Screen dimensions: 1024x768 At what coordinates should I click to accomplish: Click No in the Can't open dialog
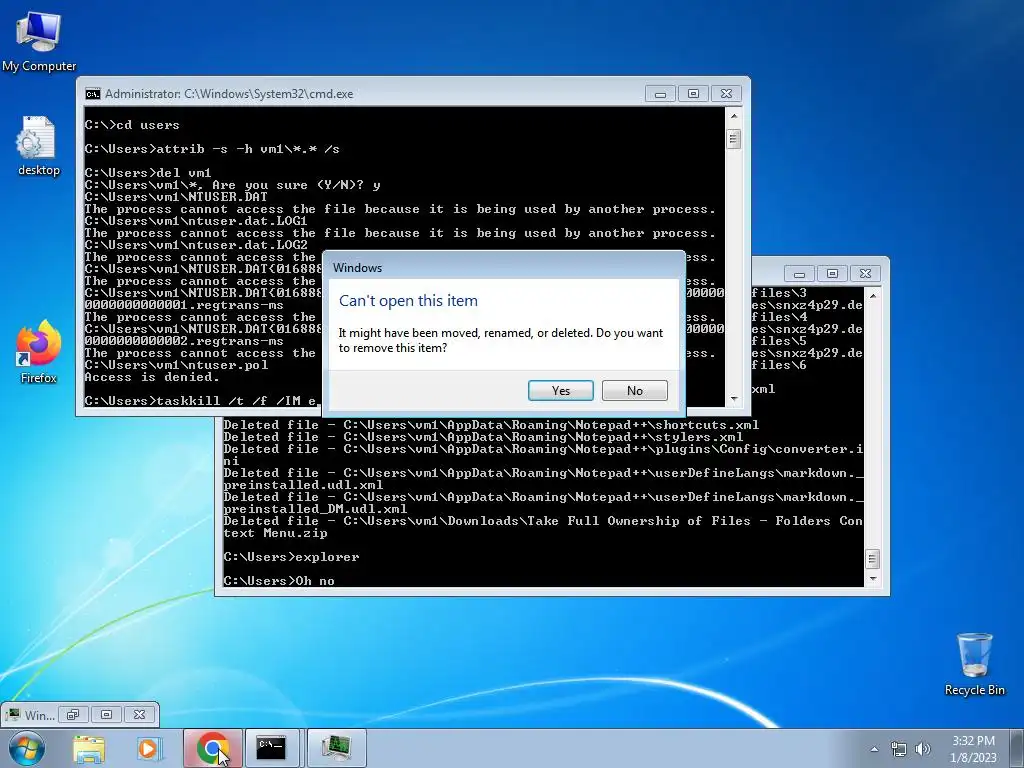634,391
